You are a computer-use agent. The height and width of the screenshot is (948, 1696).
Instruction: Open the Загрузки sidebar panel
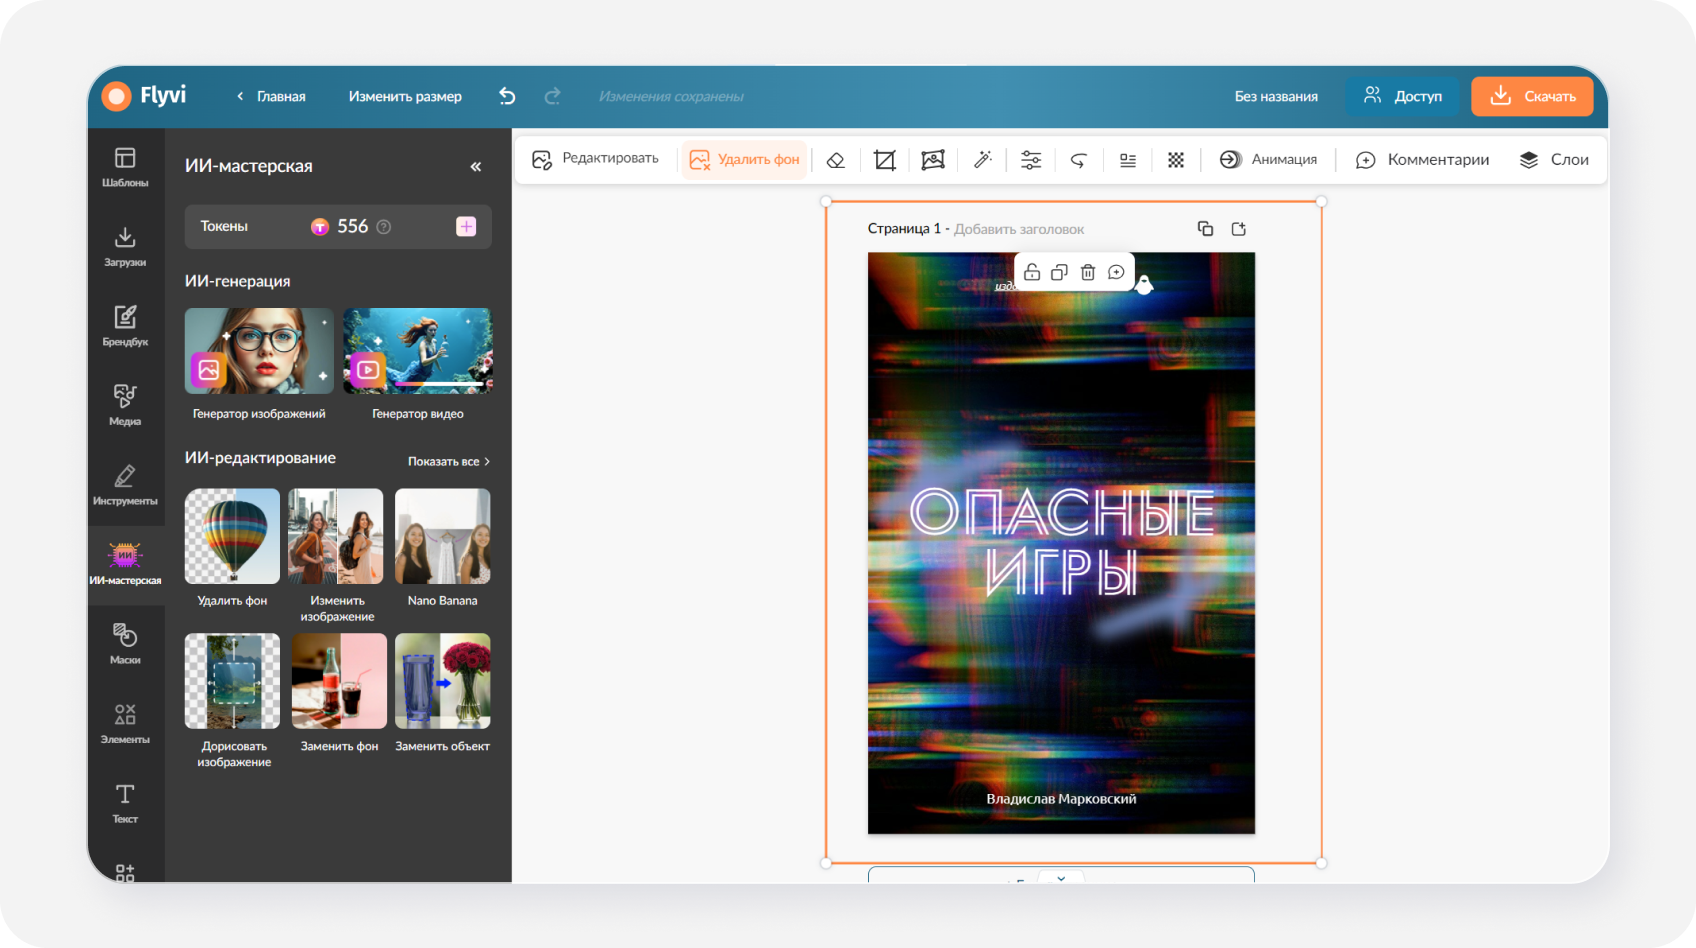click(125, 247)
